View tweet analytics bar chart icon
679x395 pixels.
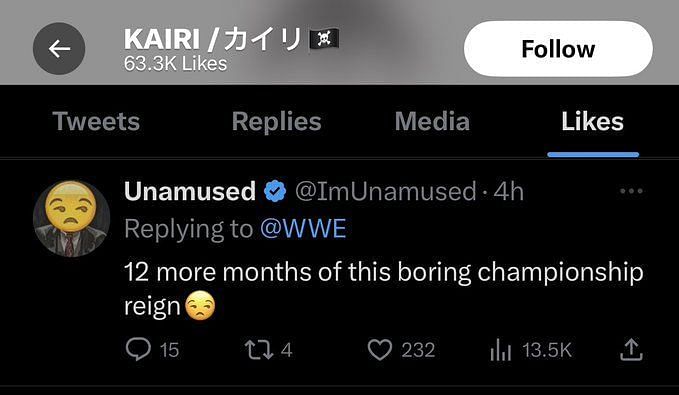(501, 350)
